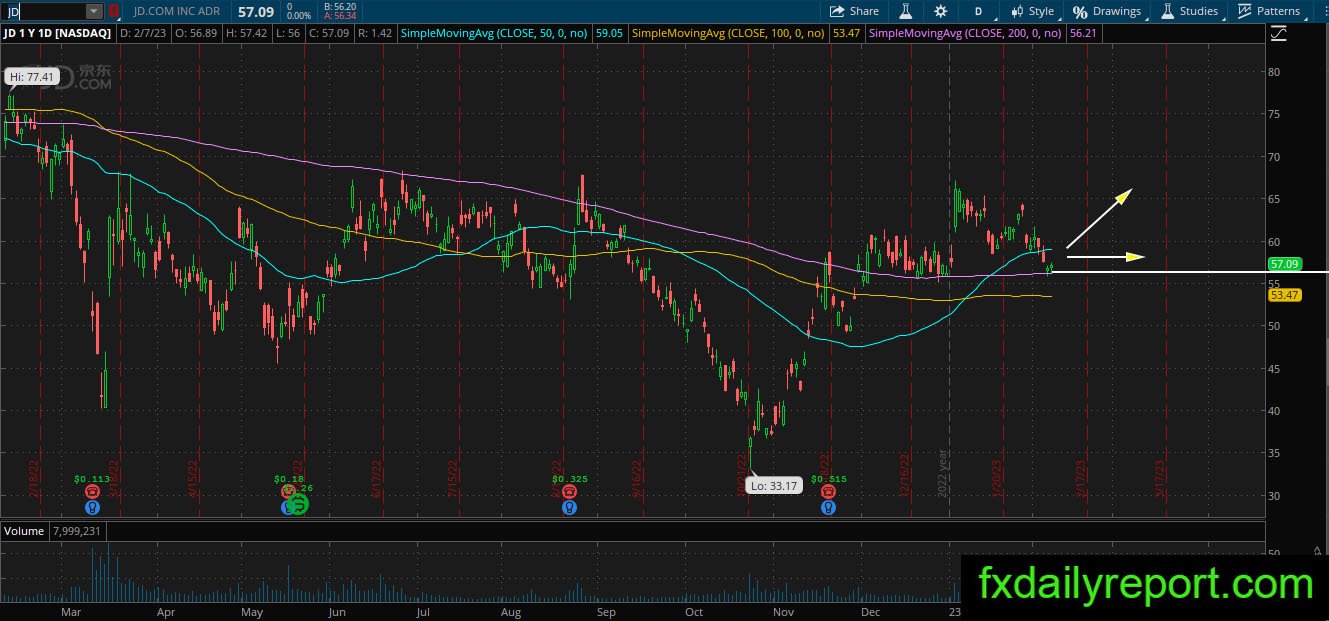The image size is (1329, 621).
Task: Click SimpleMovingAvg (CLOSE, 200, 0, no) label
Action: coord(966,33)
